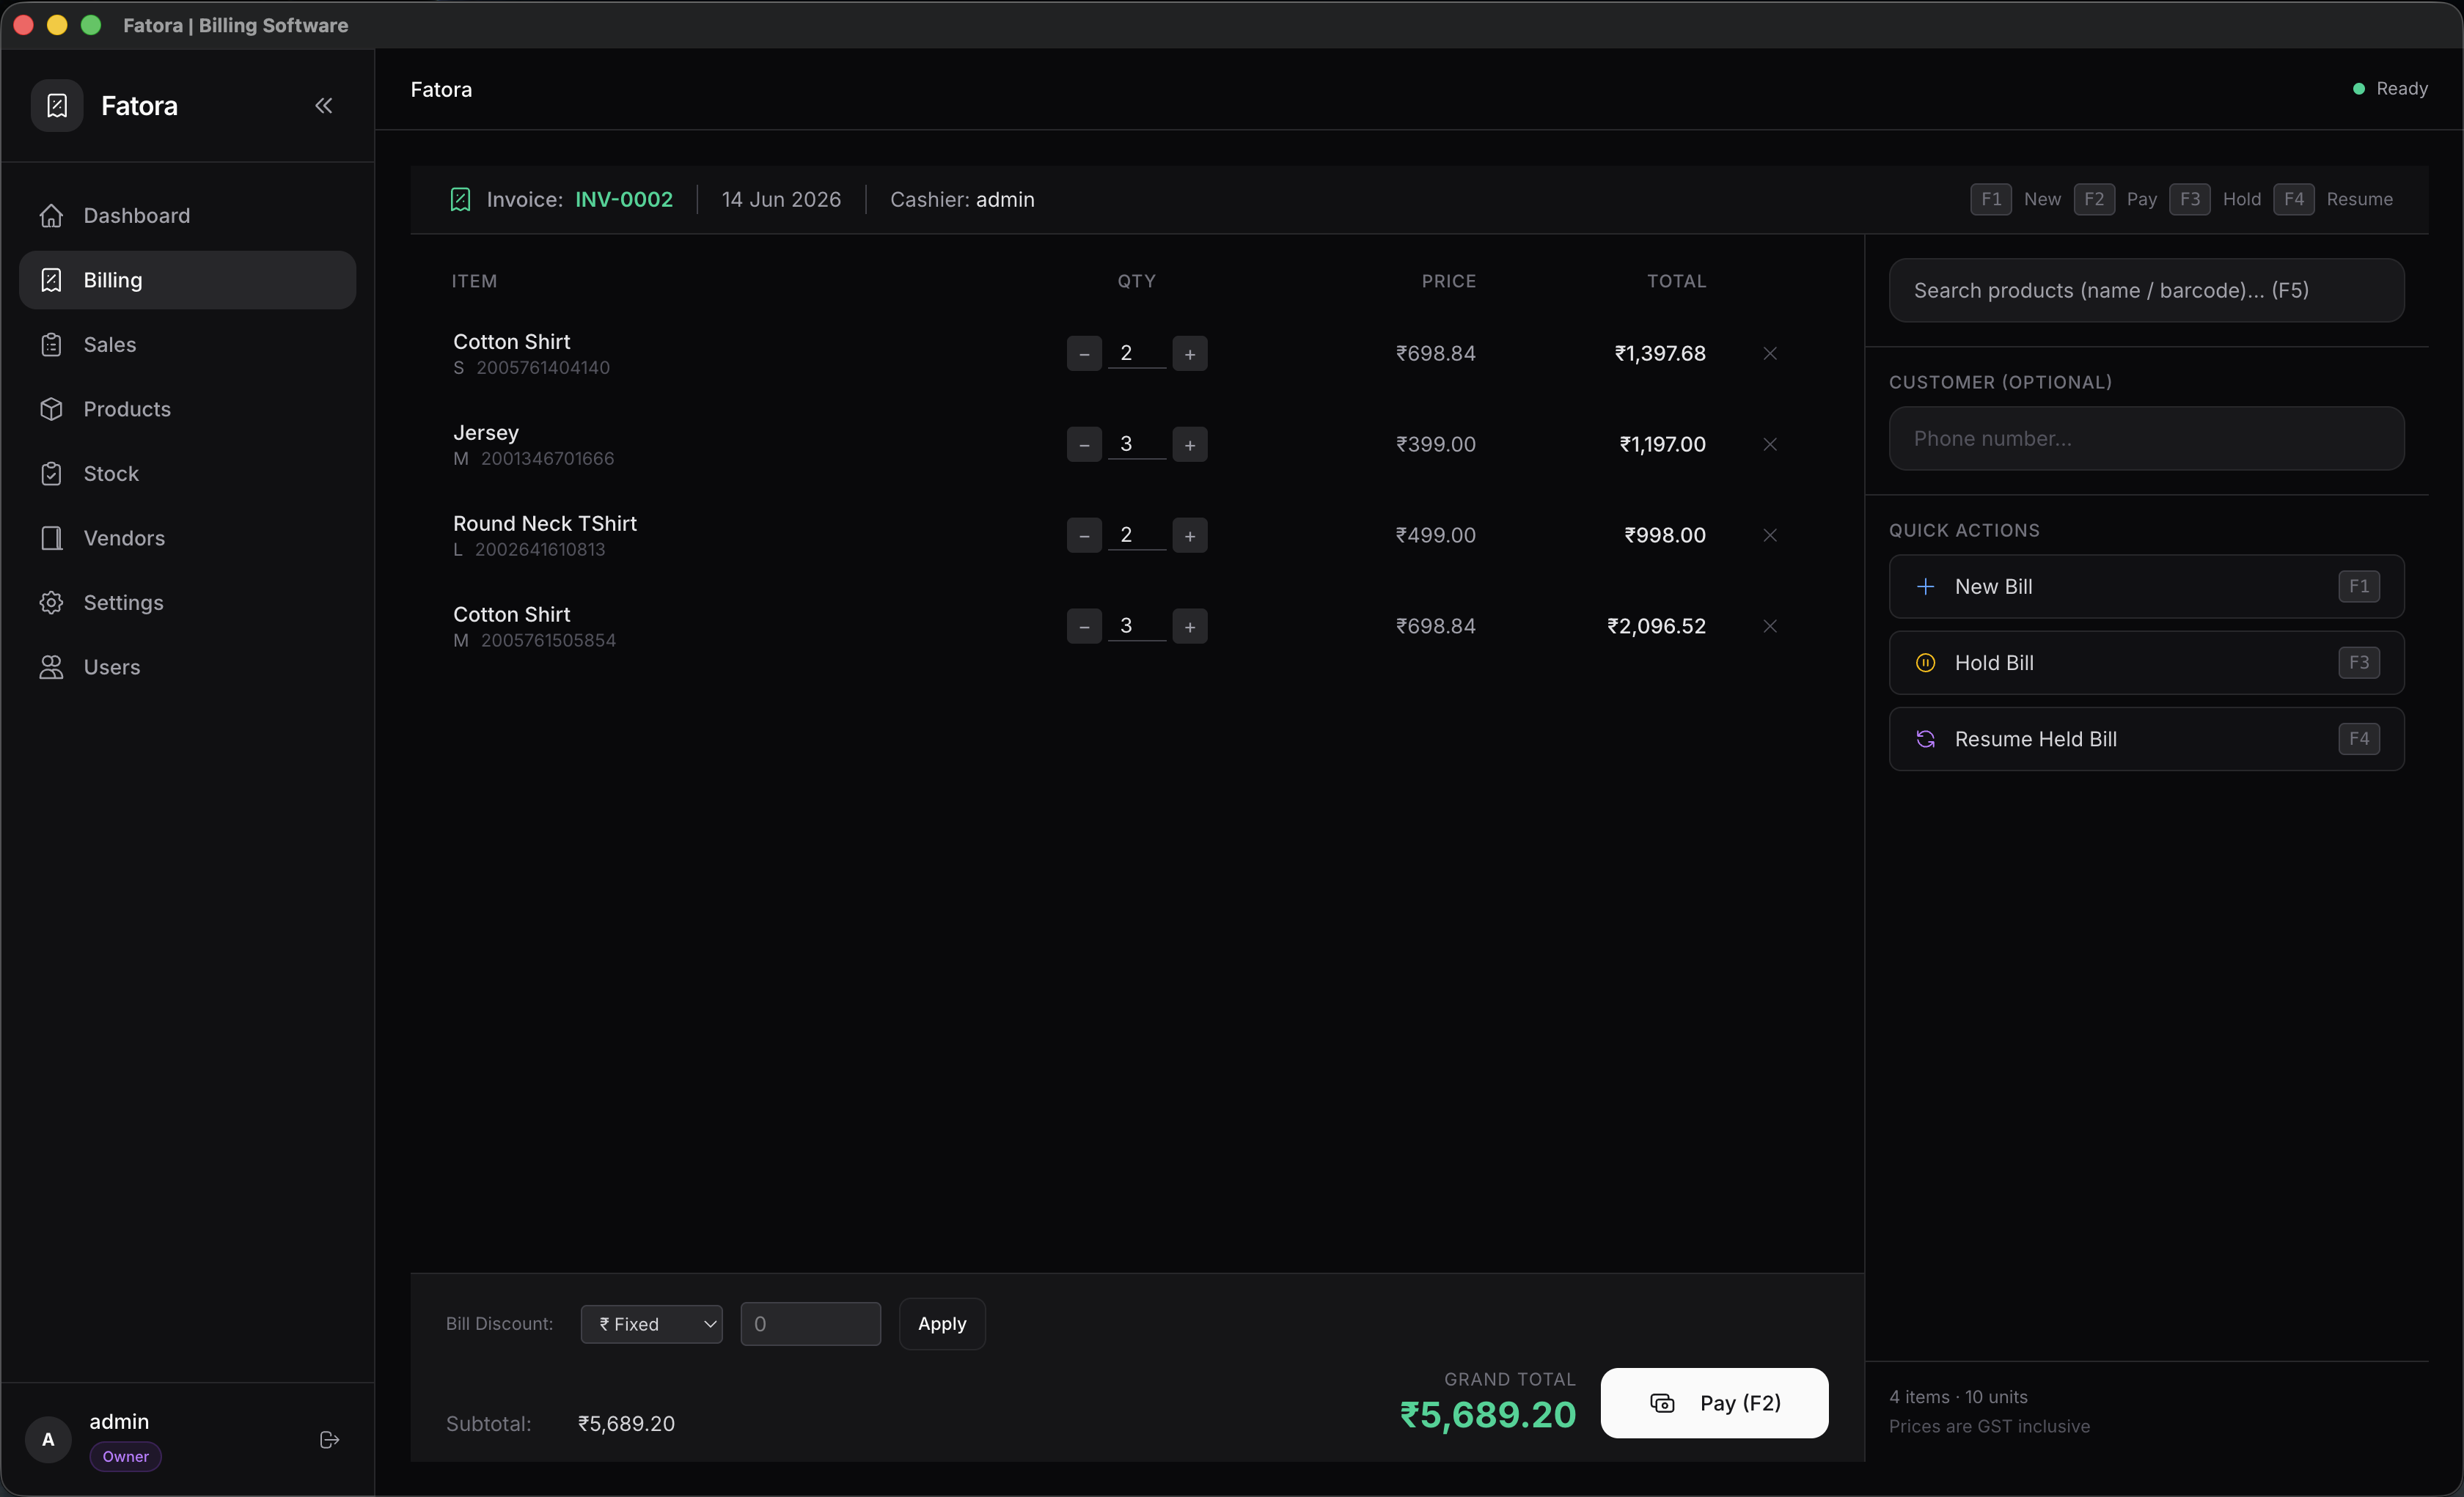Remove Cotton Shirt size M from bill
This screenshot has height=1497, width=2464.
coord(1770,627)
